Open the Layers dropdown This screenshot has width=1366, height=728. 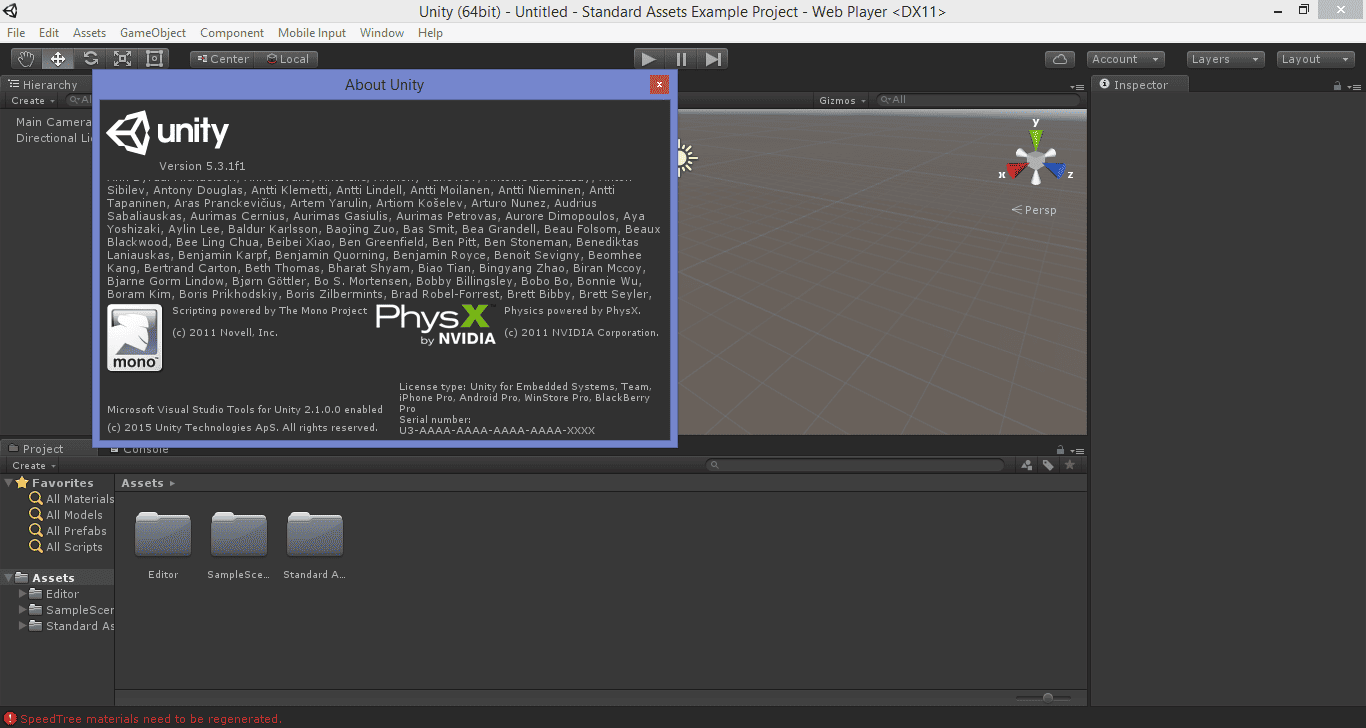1226,59
